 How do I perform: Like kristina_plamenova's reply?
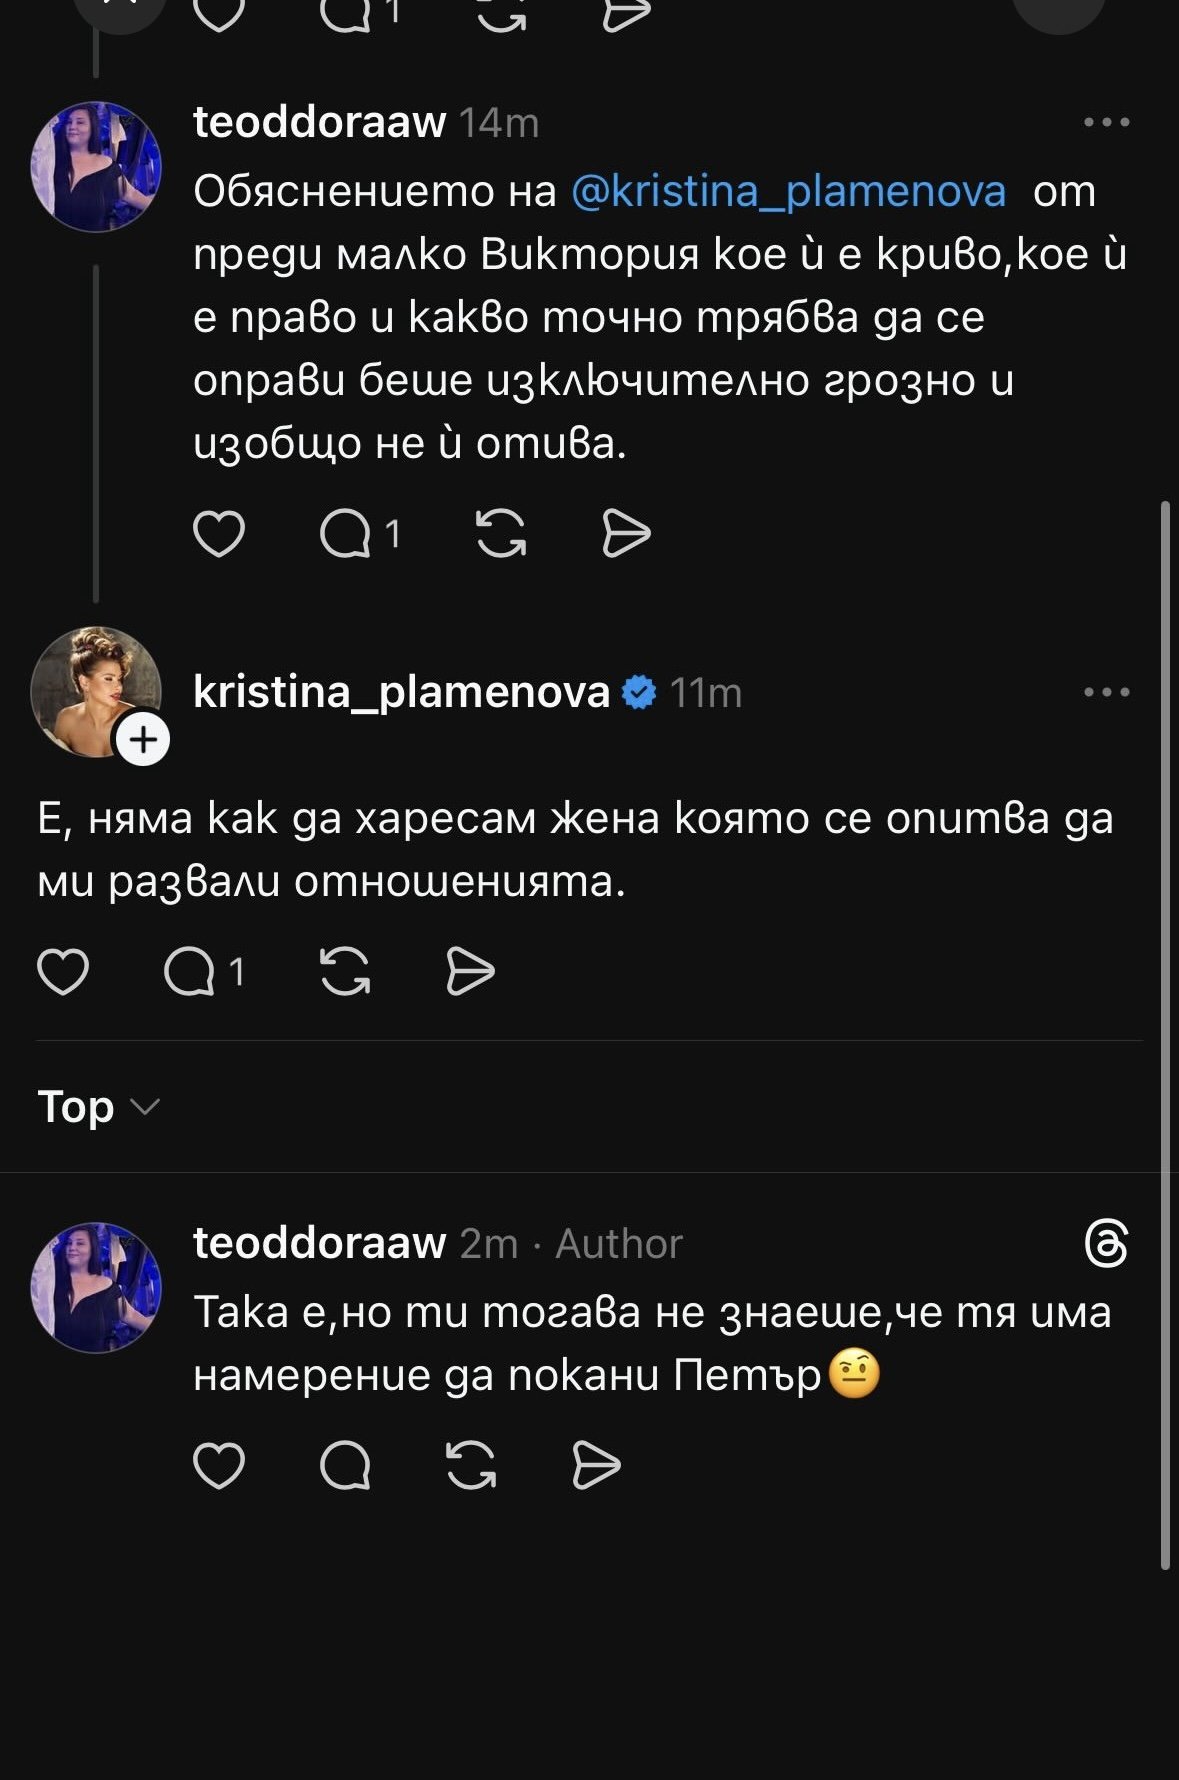[x=63, y=972]
